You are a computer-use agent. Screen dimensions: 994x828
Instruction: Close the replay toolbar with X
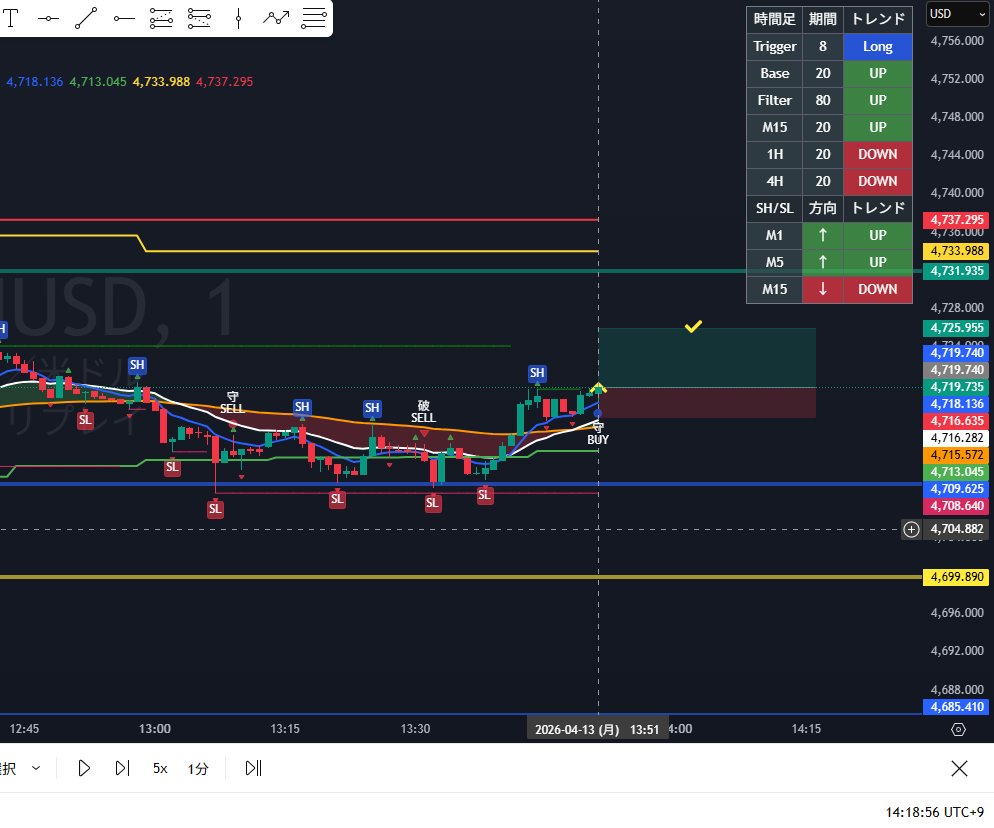point(959,768)
